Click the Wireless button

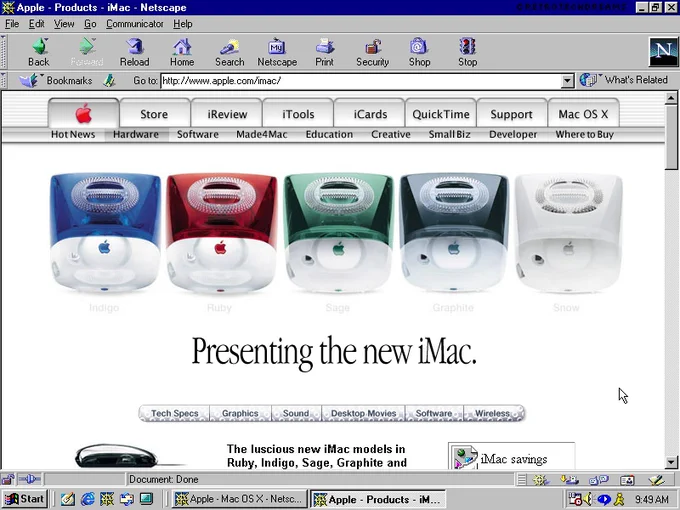coord(493,413)
